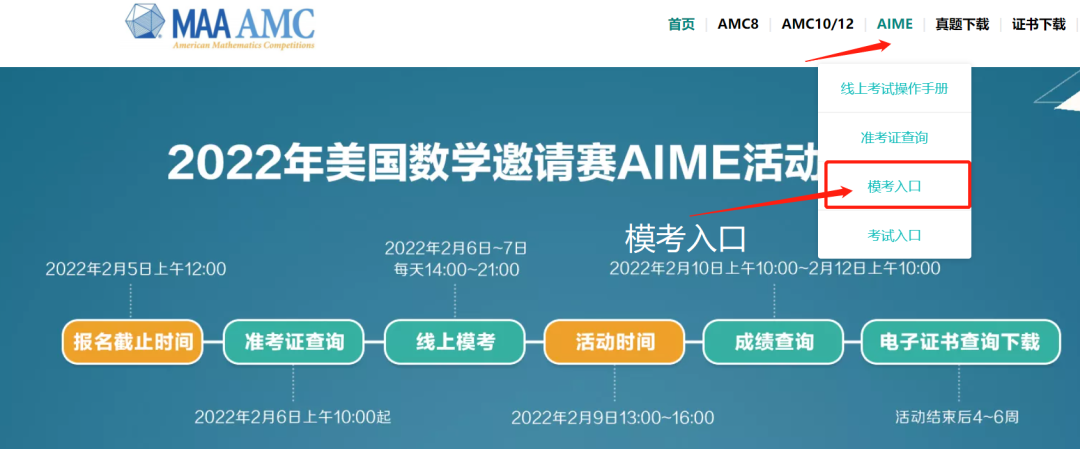1080x449 pixels.
Task: Open the AMC10/12 navigation item
Action: click(818, 25)
